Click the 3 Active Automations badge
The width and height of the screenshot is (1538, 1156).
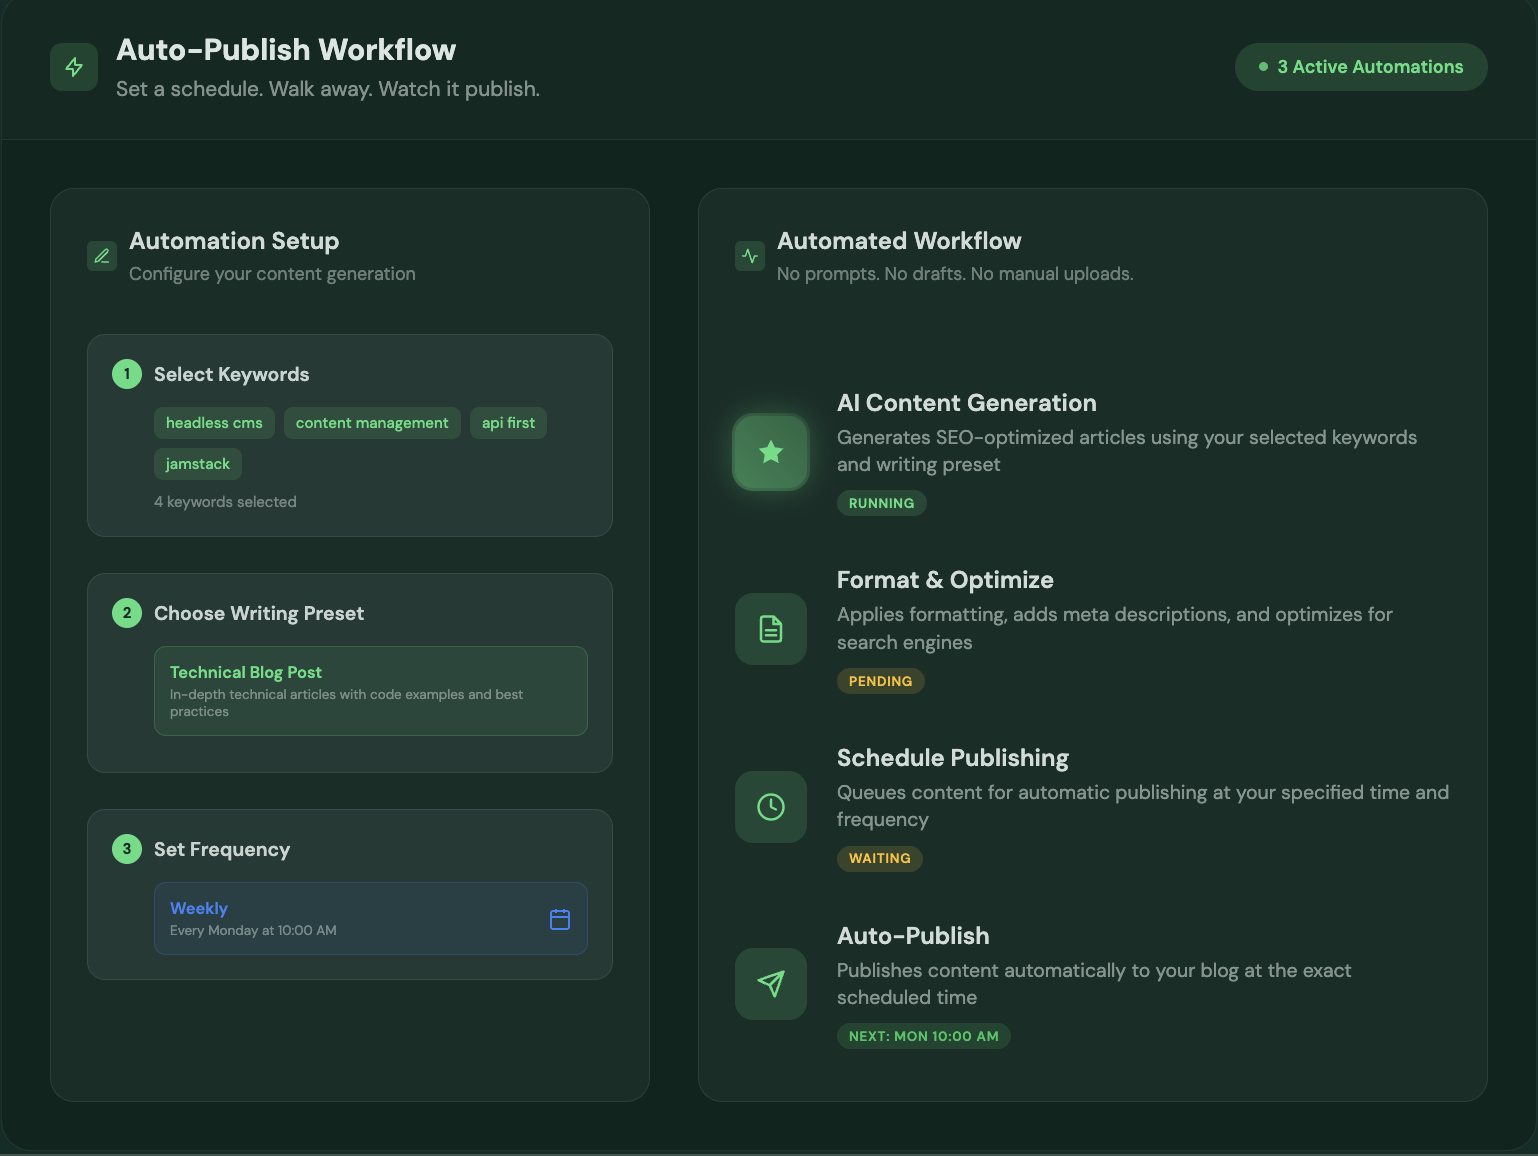[x=1360, y=67]
